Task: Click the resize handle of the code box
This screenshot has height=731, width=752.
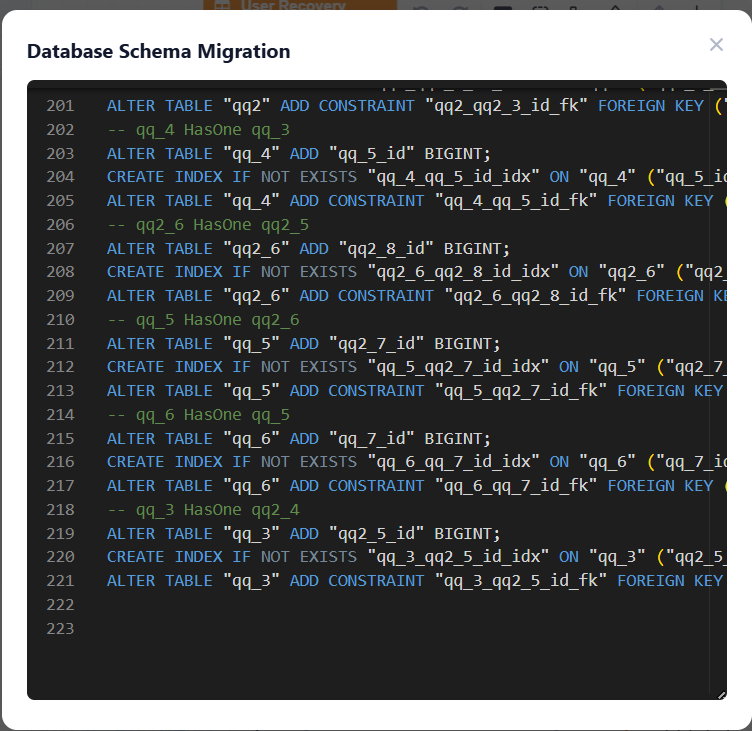Action: [x=721, y=695]
